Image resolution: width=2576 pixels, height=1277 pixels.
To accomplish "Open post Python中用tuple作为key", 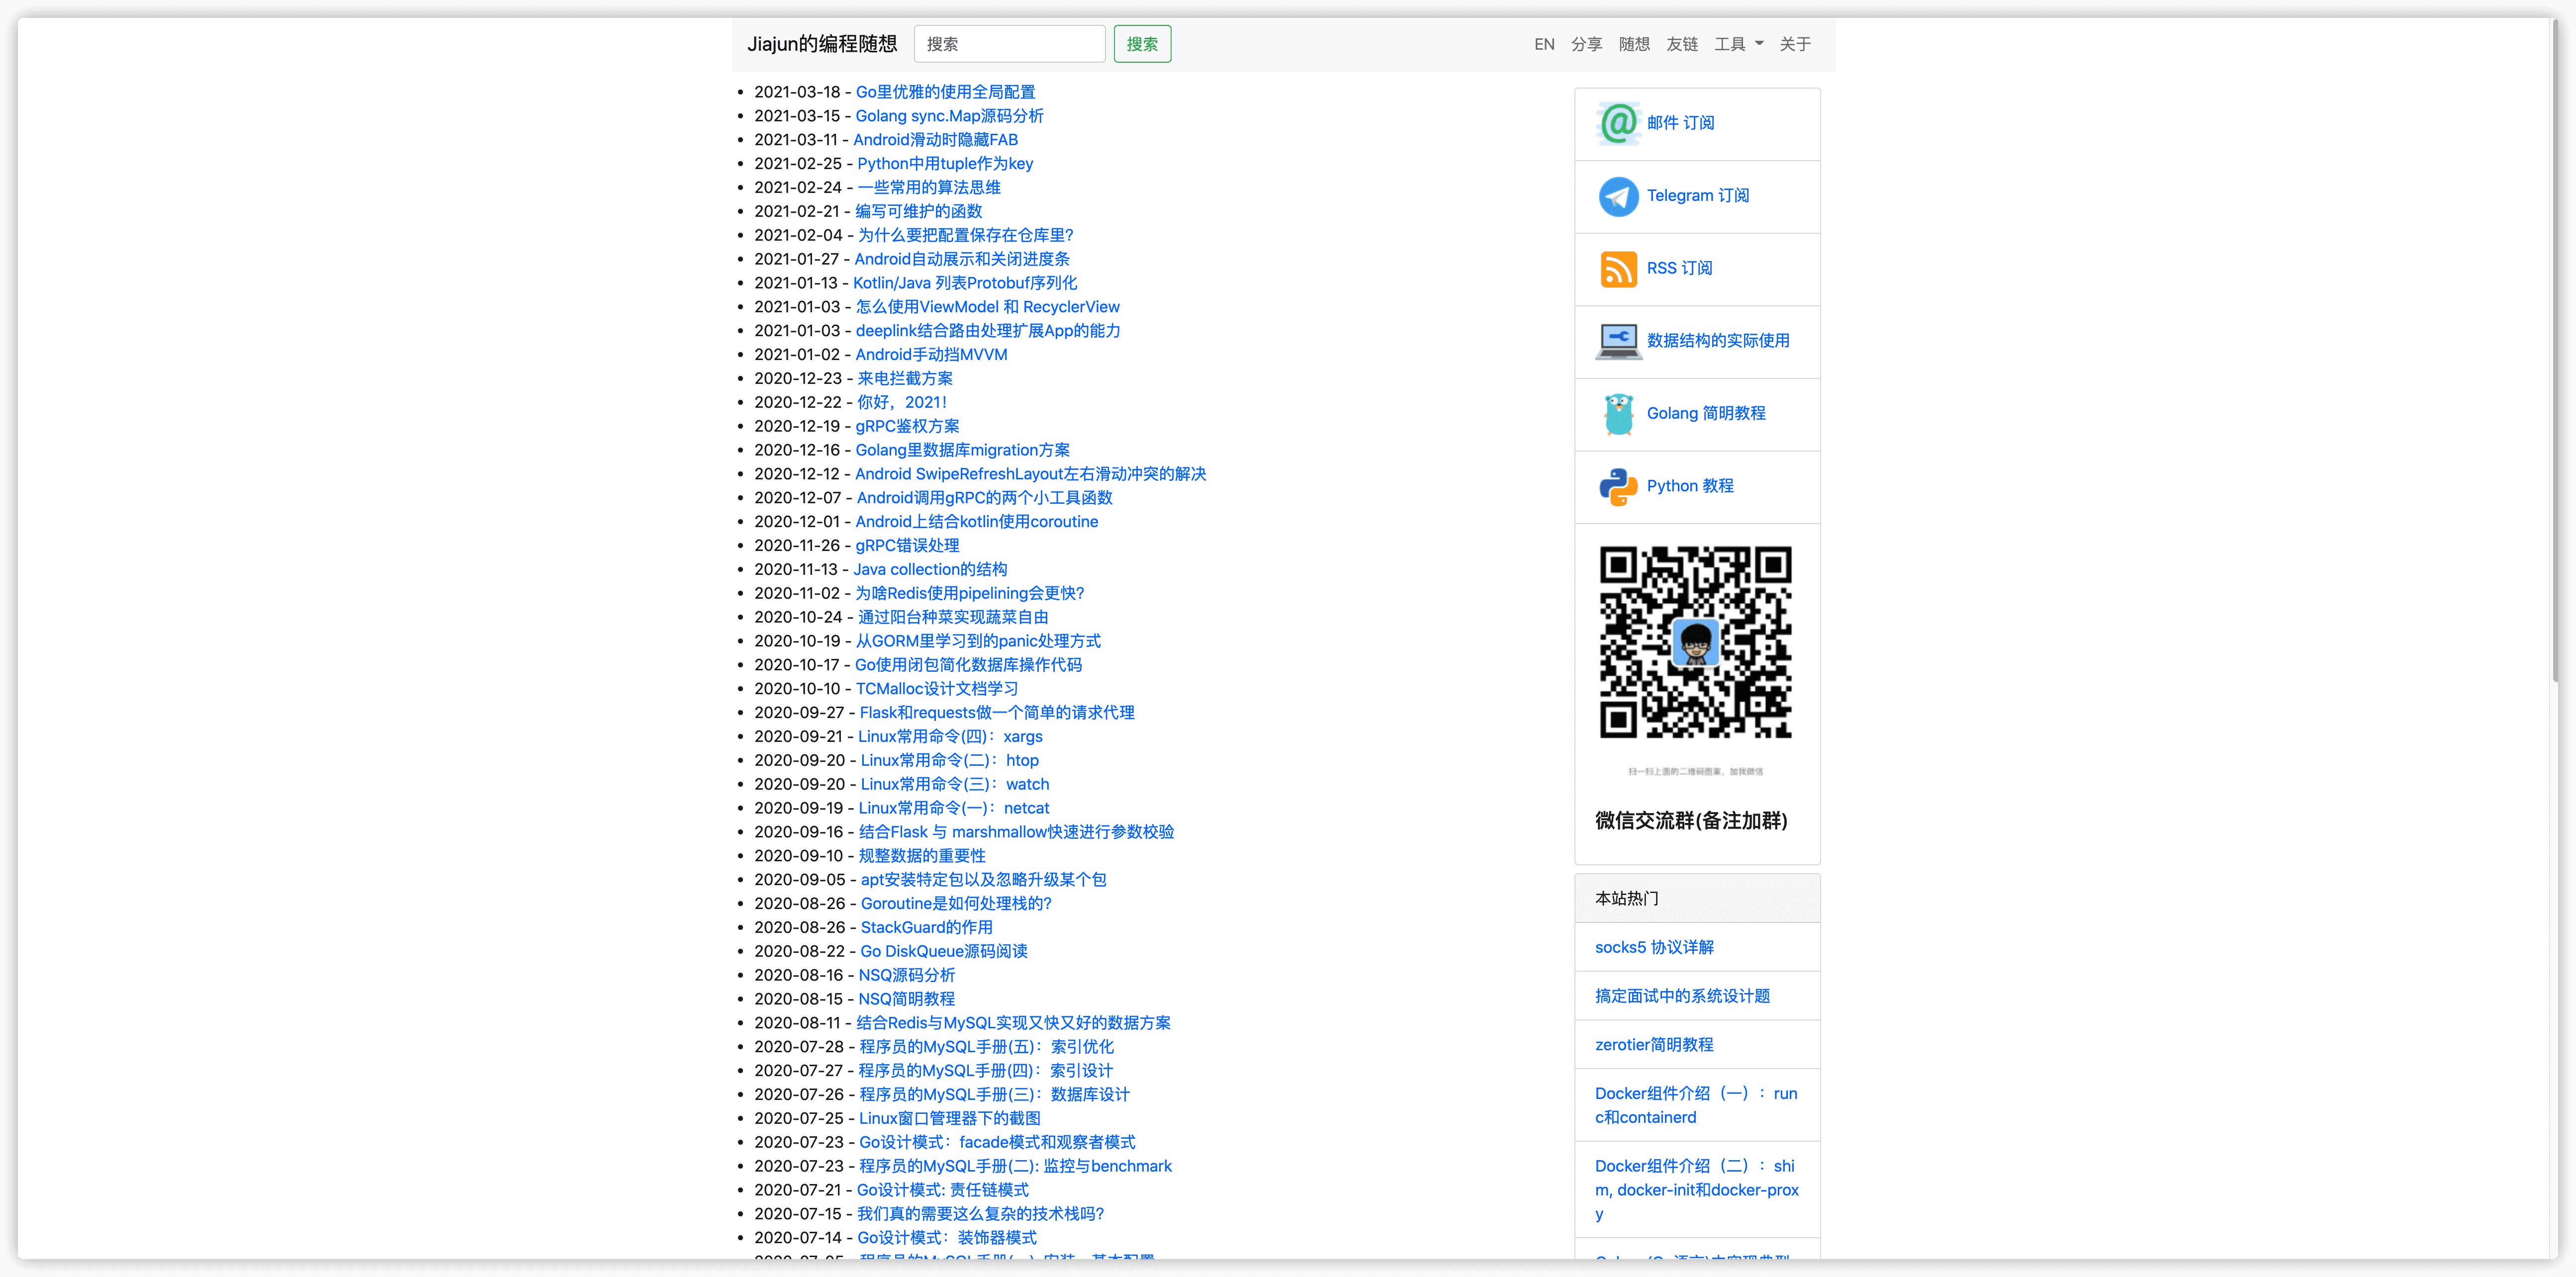I will coord(945,164).
